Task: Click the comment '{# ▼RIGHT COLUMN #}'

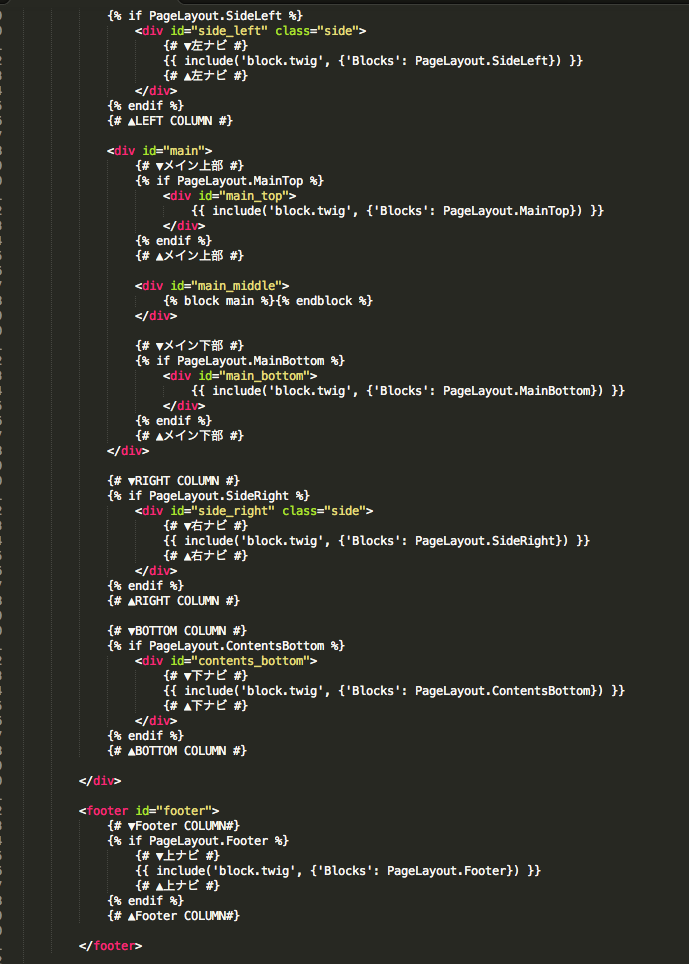Action: 173,481
